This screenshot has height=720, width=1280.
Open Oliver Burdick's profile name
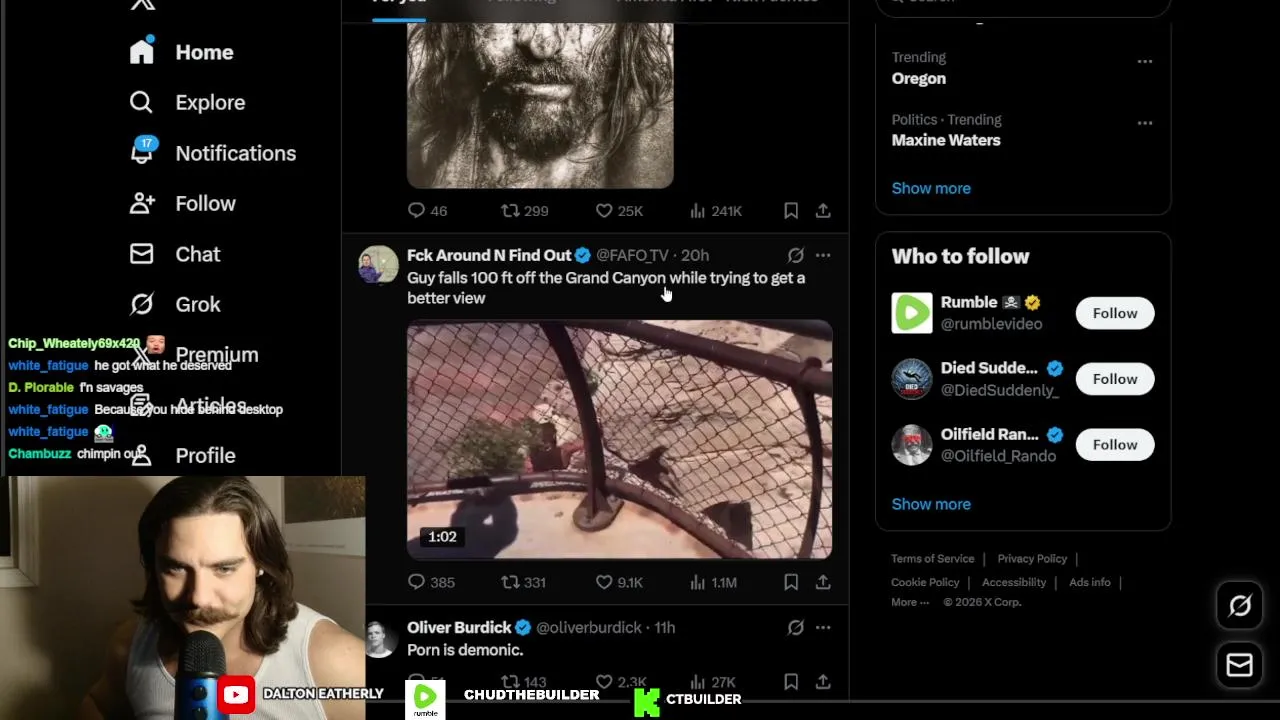459,628
